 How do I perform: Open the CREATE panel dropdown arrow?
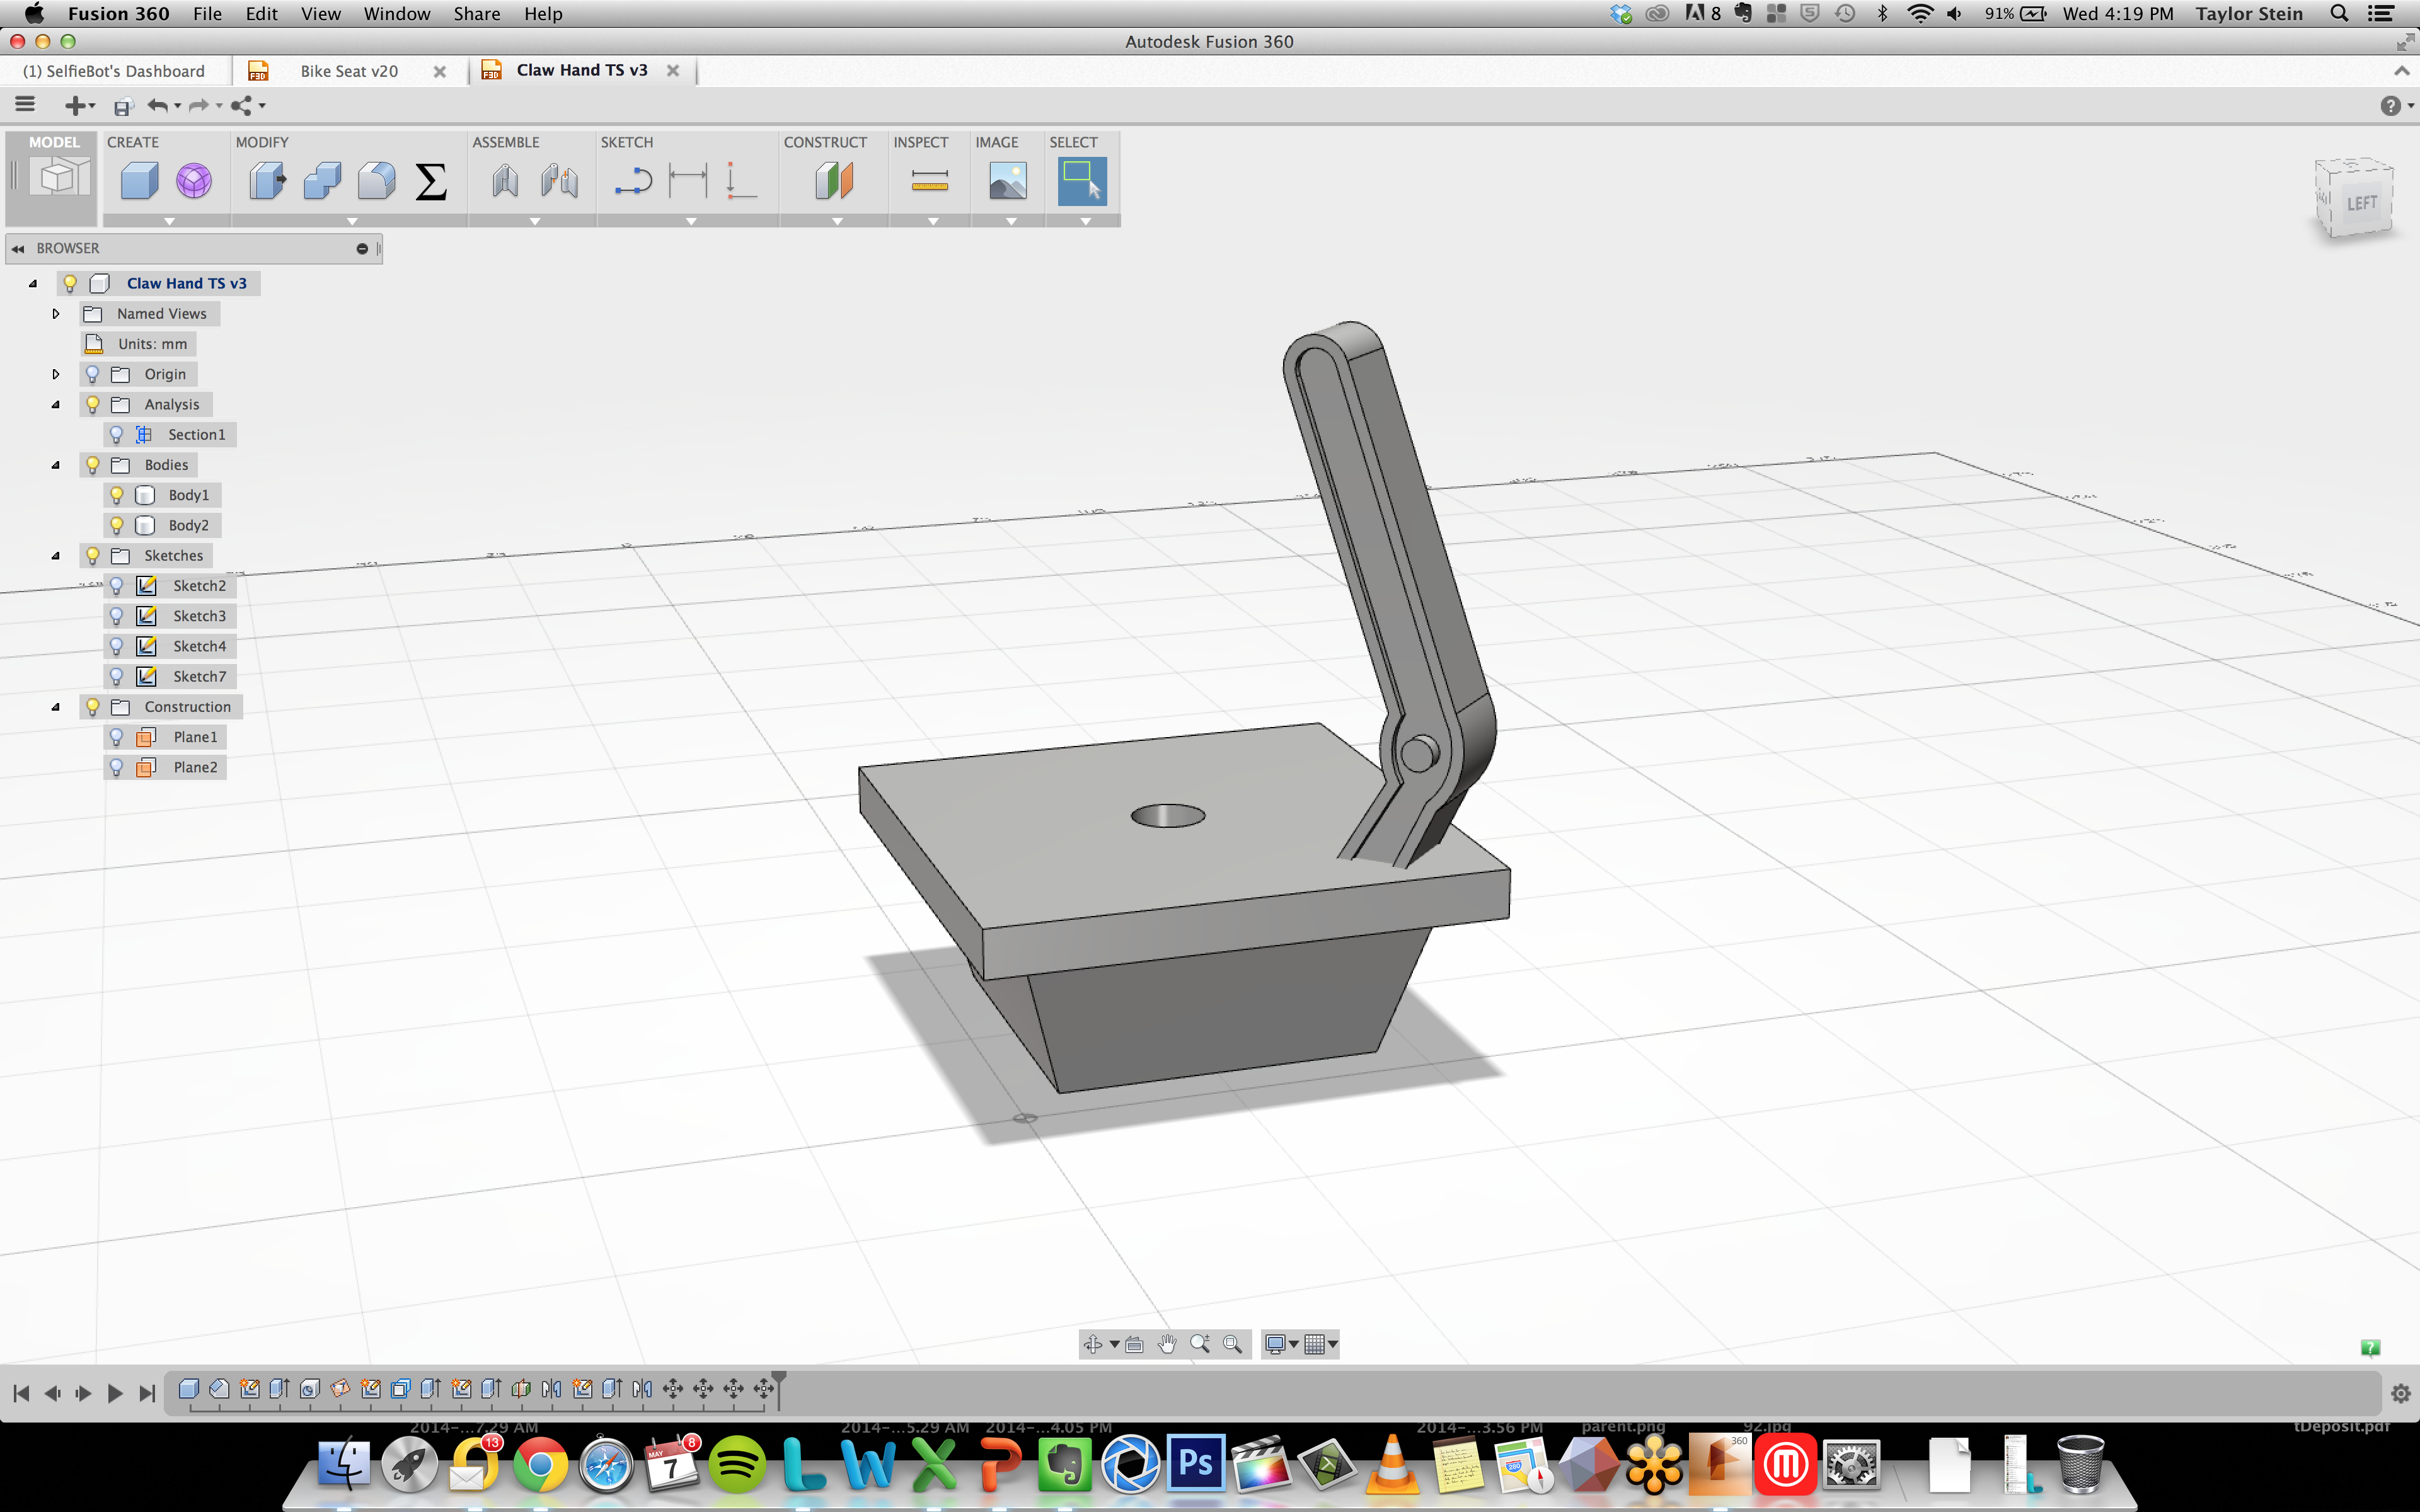pos(169,221)
